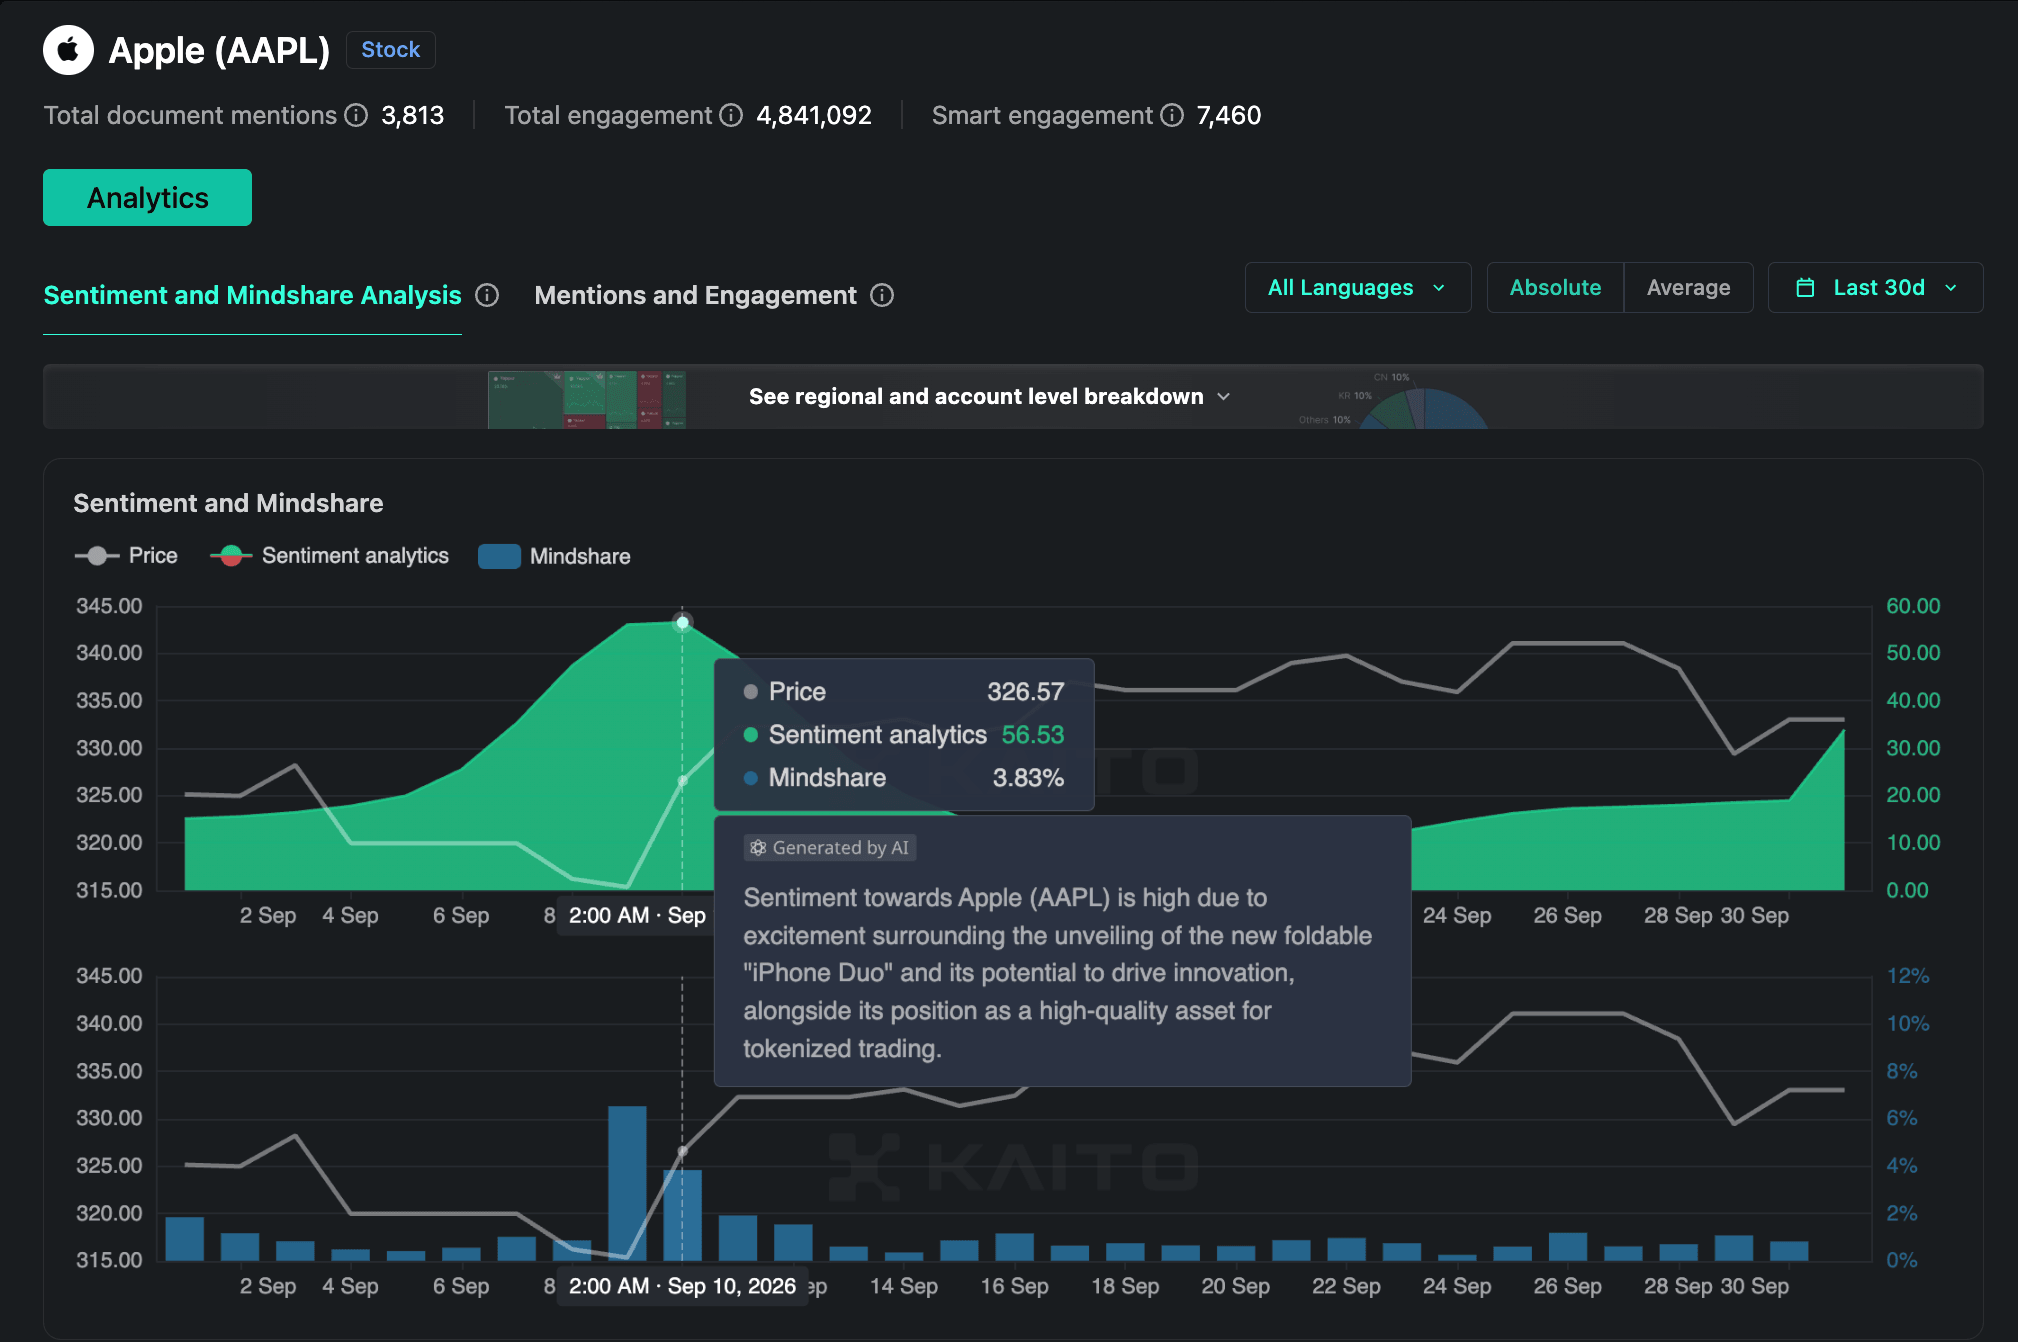2018x1342 pixels.
Task: Switch to Average view
Action: (1688, 288)
